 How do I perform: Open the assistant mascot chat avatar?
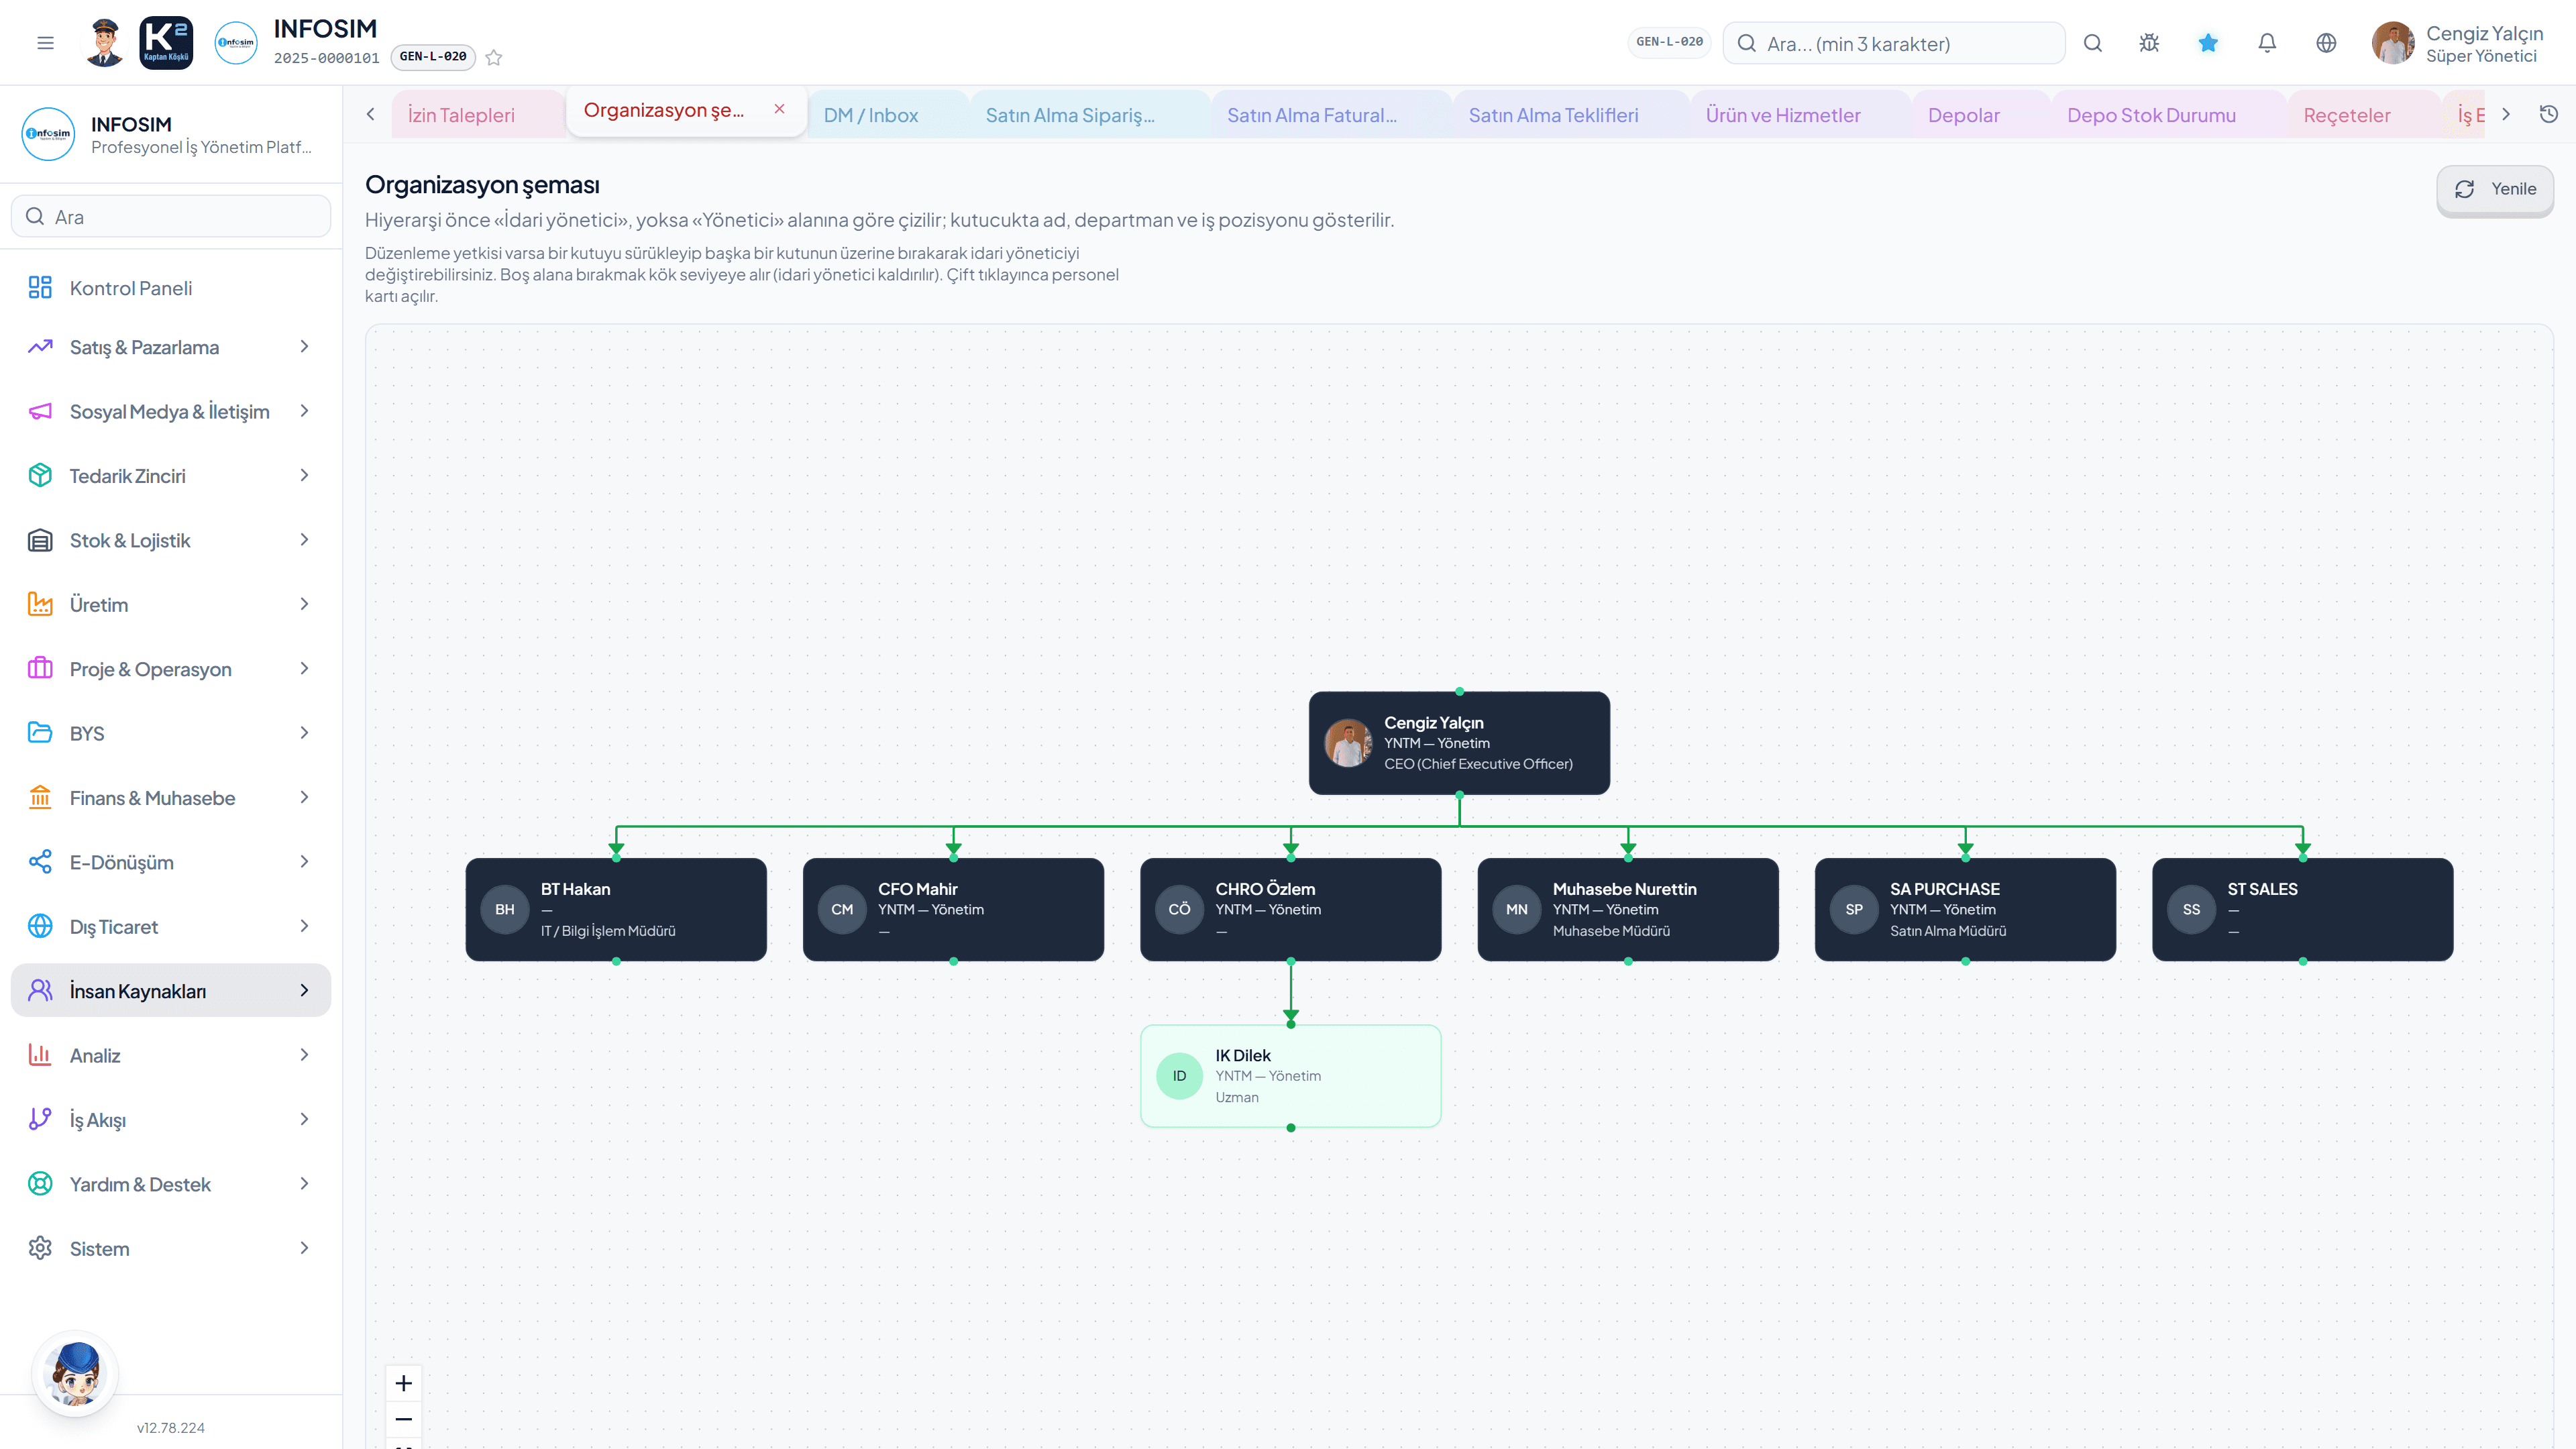click(76, 1373)
